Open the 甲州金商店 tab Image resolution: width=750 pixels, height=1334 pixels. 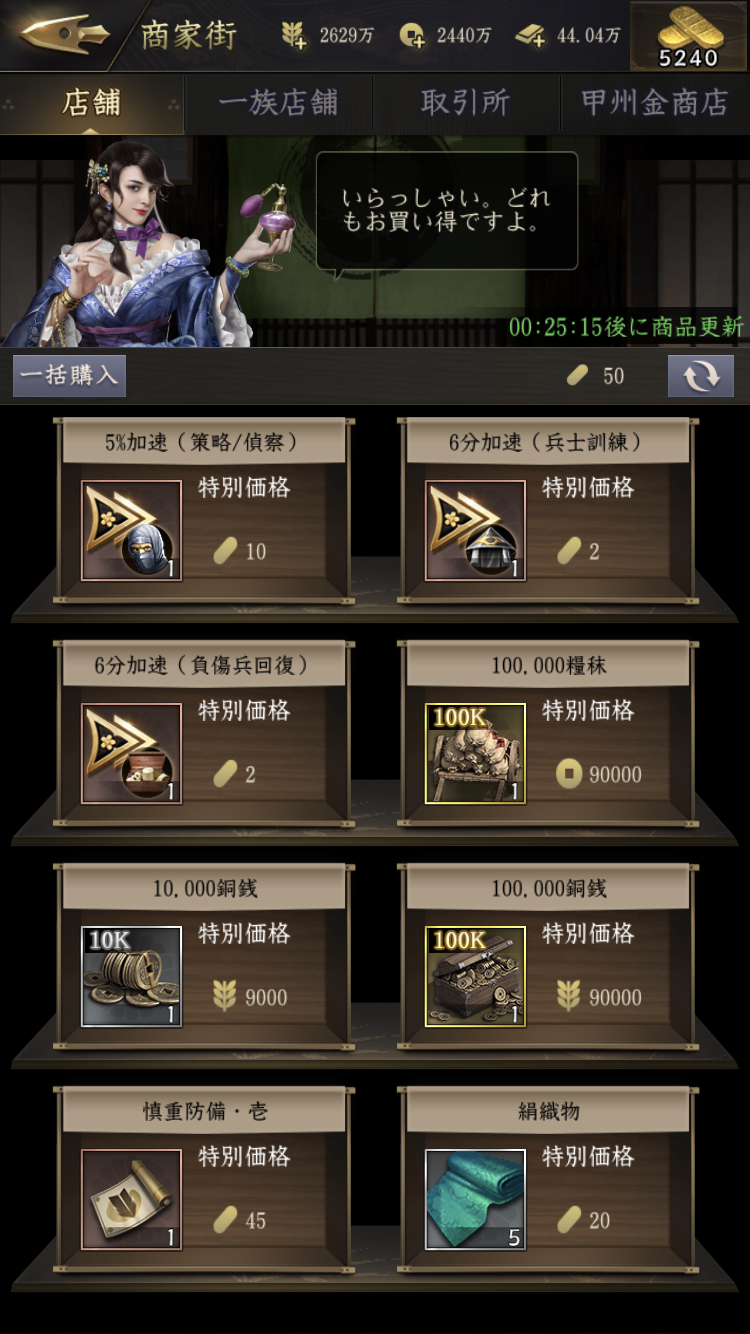(x=655, y=103)
